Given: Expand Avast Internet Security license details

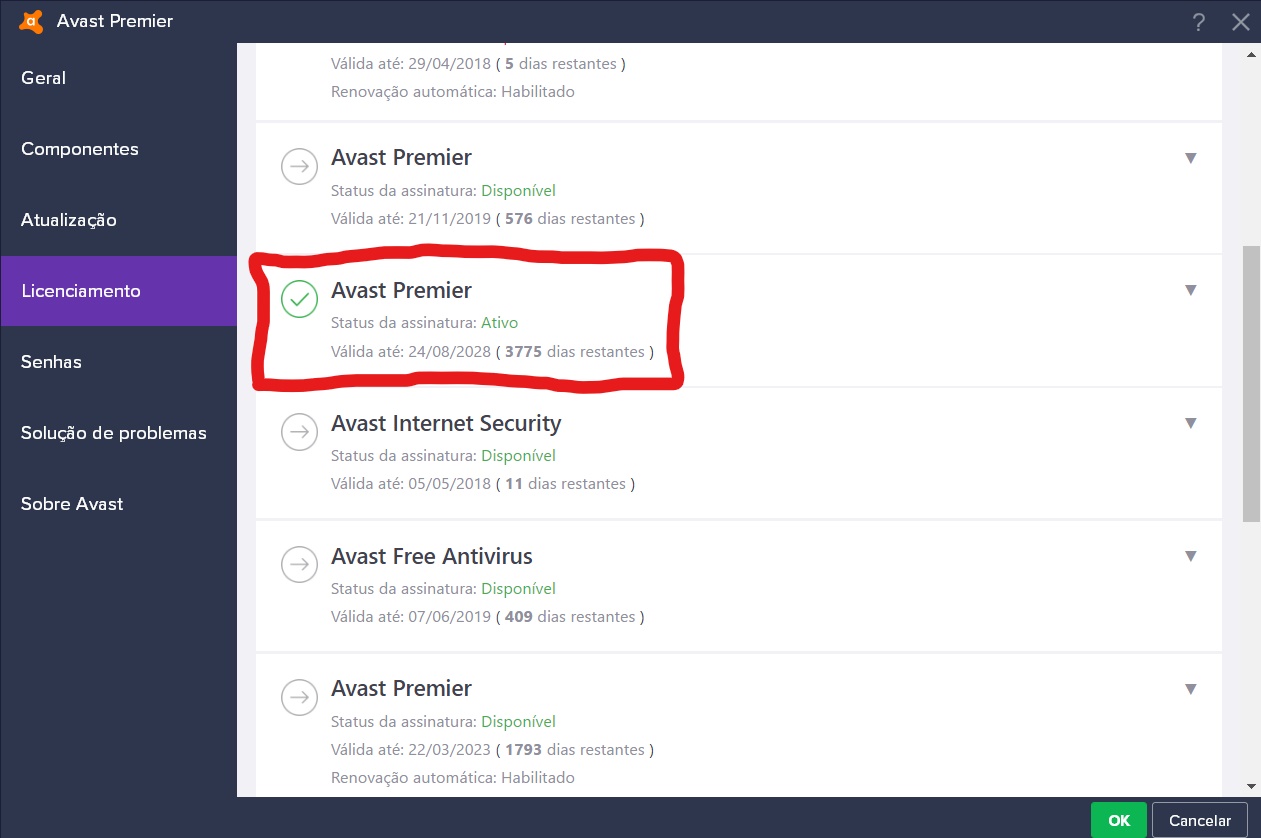Looking at the screenshot, I should (1190, 424).
